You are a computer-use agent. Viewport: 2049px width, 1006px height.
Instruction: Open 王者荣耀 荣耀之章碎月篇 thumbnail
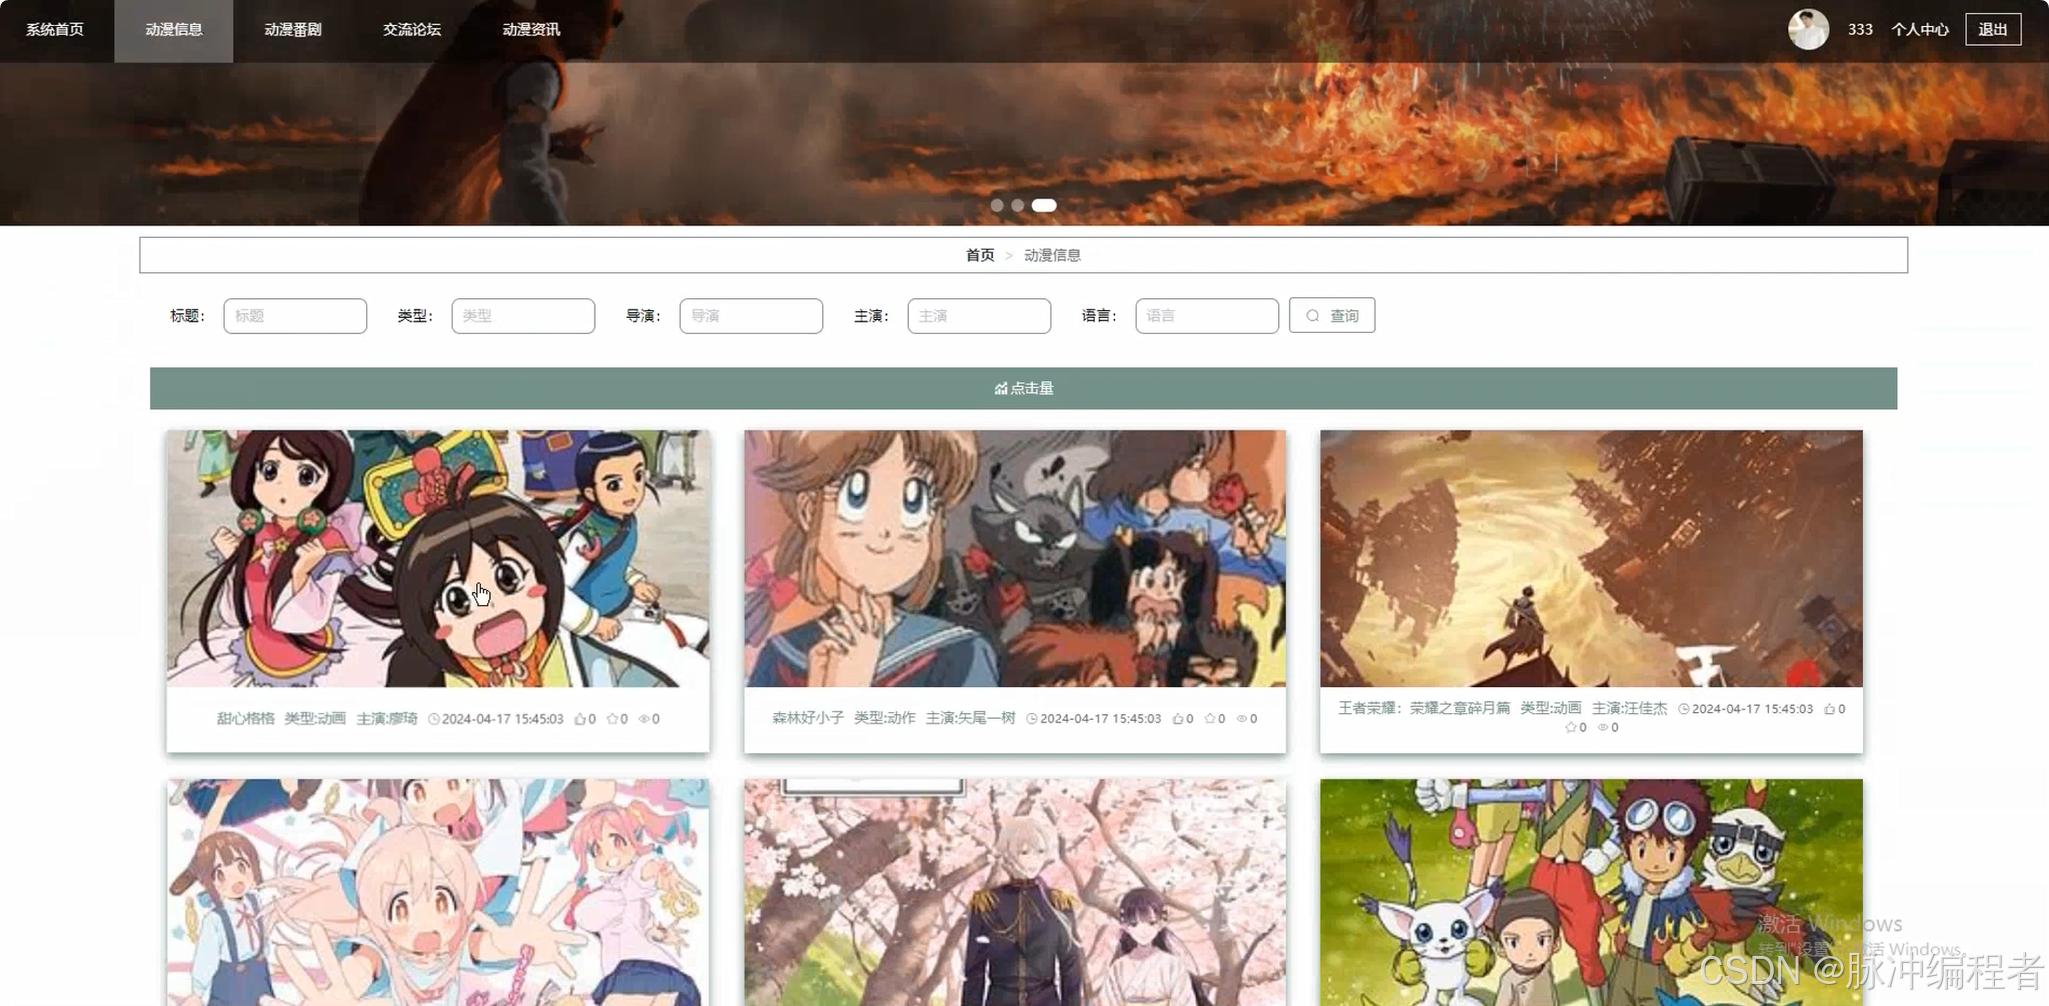(x=1591, y=558)
